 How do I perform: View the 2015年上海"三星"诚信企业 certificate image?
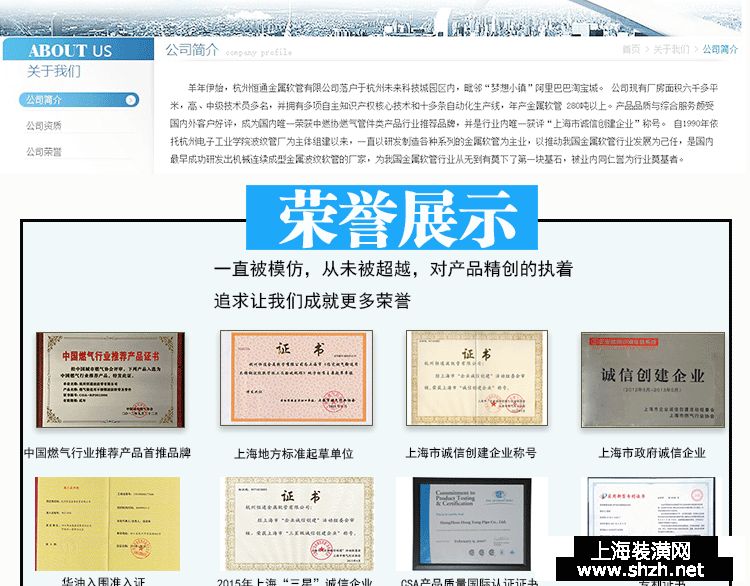point(293,524)
